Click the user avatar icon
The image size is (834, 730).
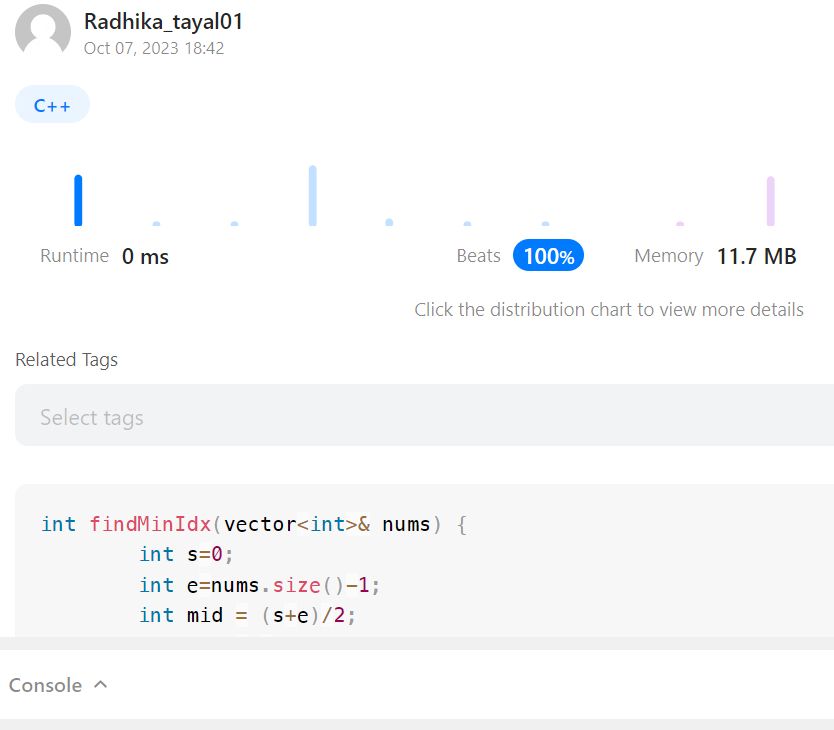tap(43, 32)
